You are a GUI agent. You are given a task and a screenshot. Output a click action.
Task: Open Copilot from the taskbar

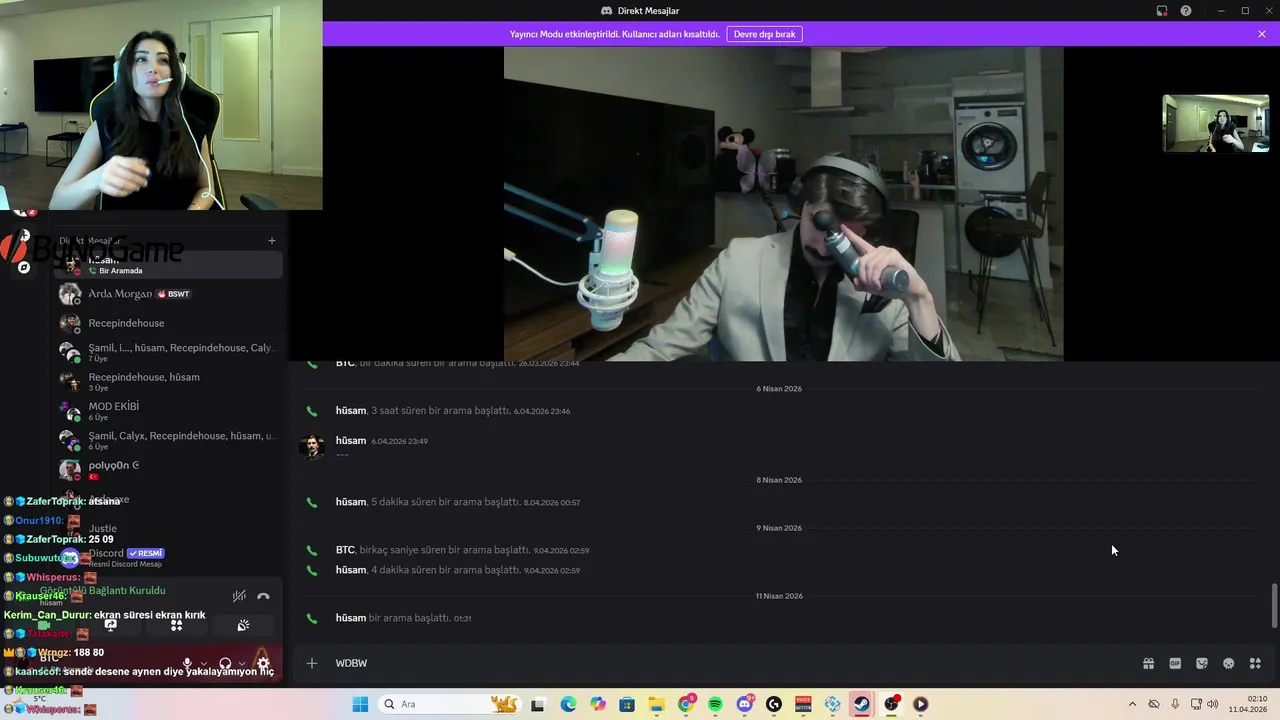tap(598, 704)
